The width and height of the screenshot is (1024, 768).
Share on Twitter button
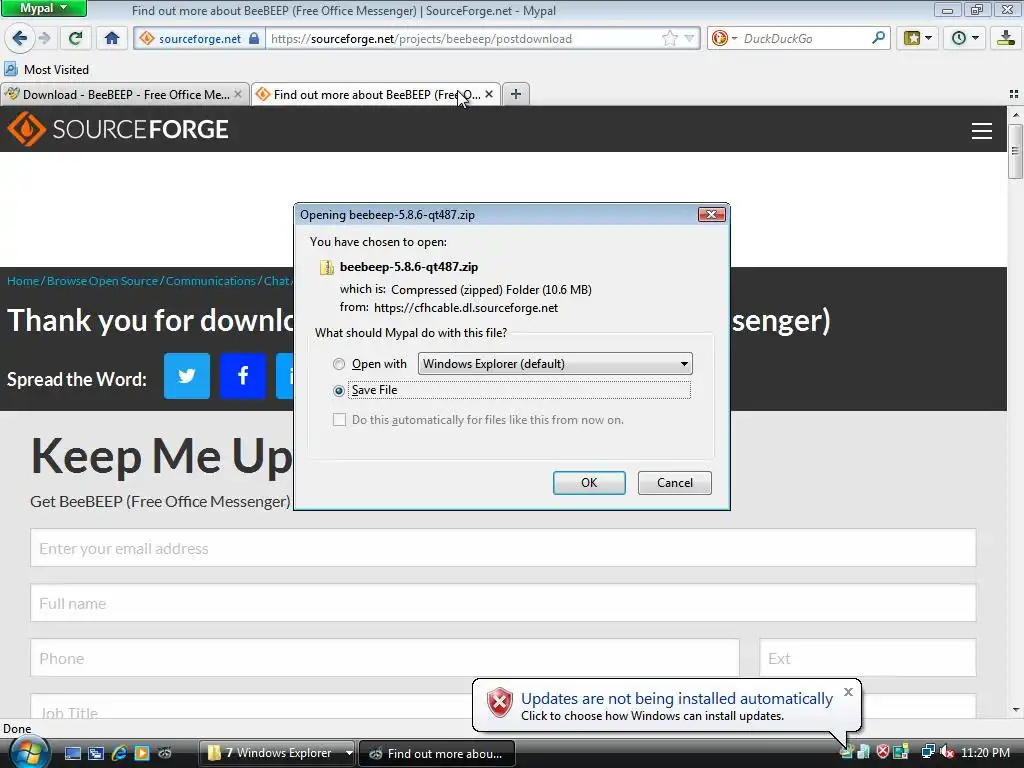point(187,376)
